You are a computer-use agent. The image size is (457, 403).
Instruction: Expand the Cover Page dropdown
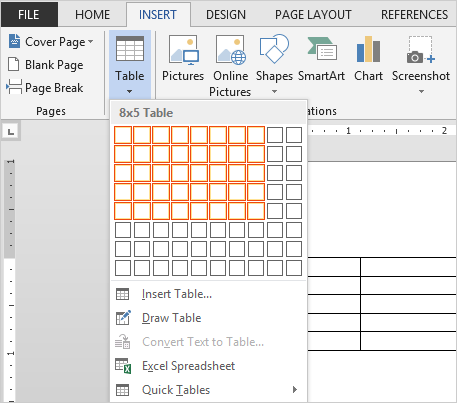coord(91,42)
